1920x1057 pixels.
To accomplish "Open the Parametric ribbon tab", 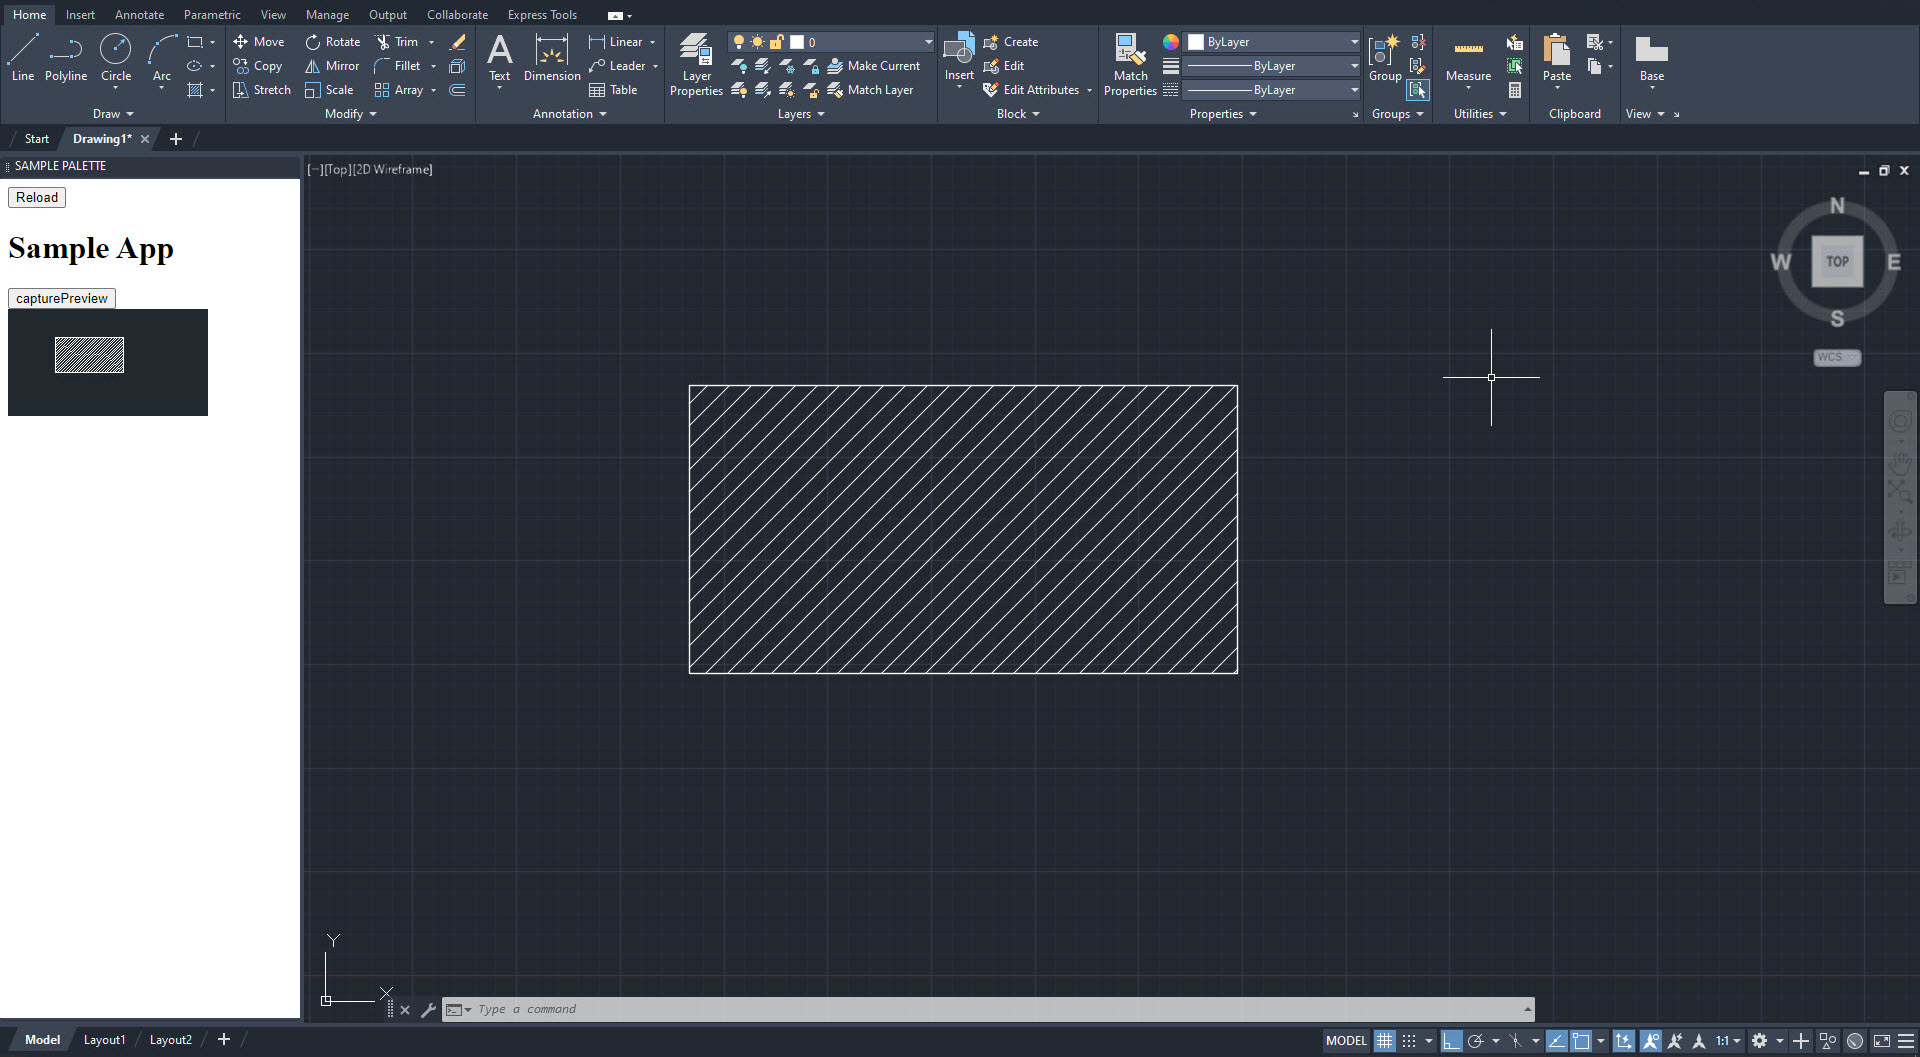I will (x=212, y=15).
